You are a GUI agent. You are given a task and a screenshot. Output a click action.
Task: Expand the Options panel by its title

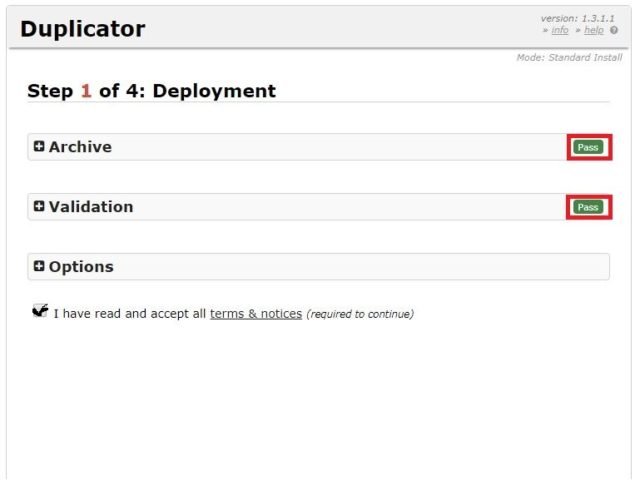[x=81, y=267]
